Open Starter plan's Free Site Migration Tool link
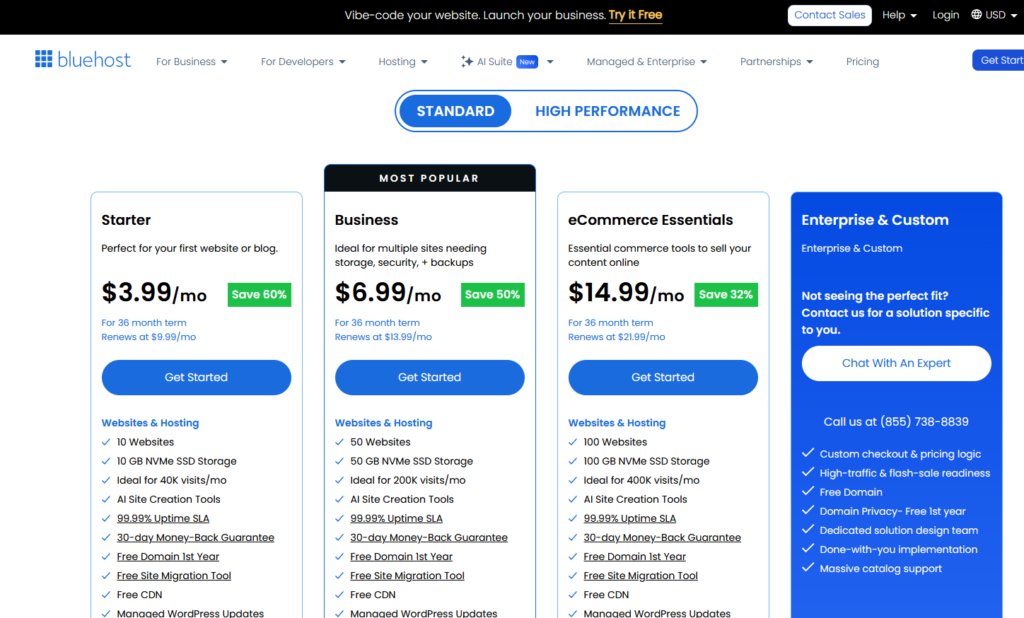The width and height of the screenshot is (1024, 618). pyautogui.click(x=174, y=575)
